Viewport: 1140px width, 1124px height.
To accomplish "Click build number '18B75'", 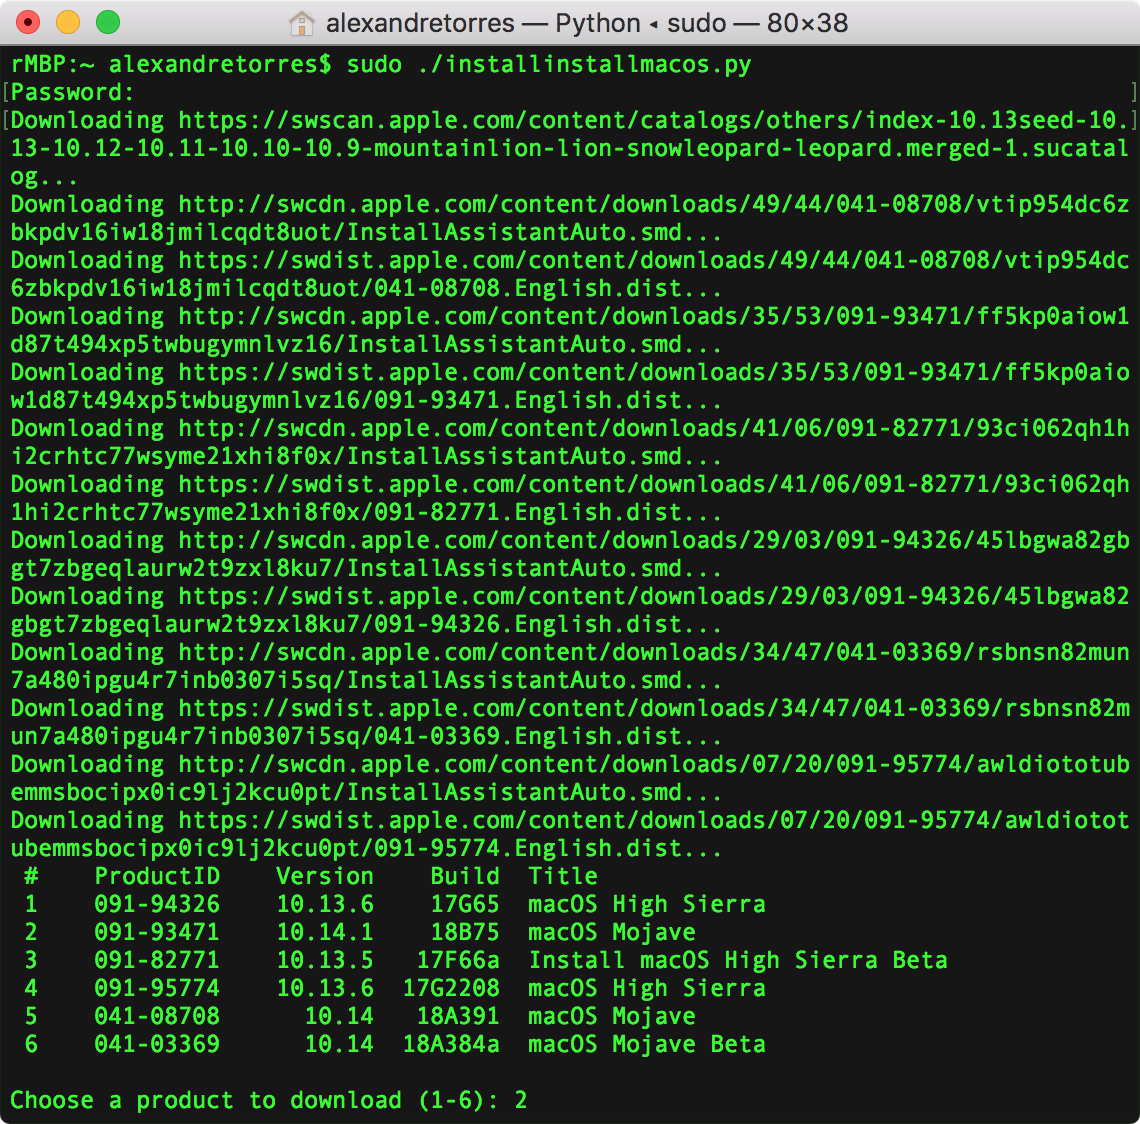I will click(x=465, y=932).
